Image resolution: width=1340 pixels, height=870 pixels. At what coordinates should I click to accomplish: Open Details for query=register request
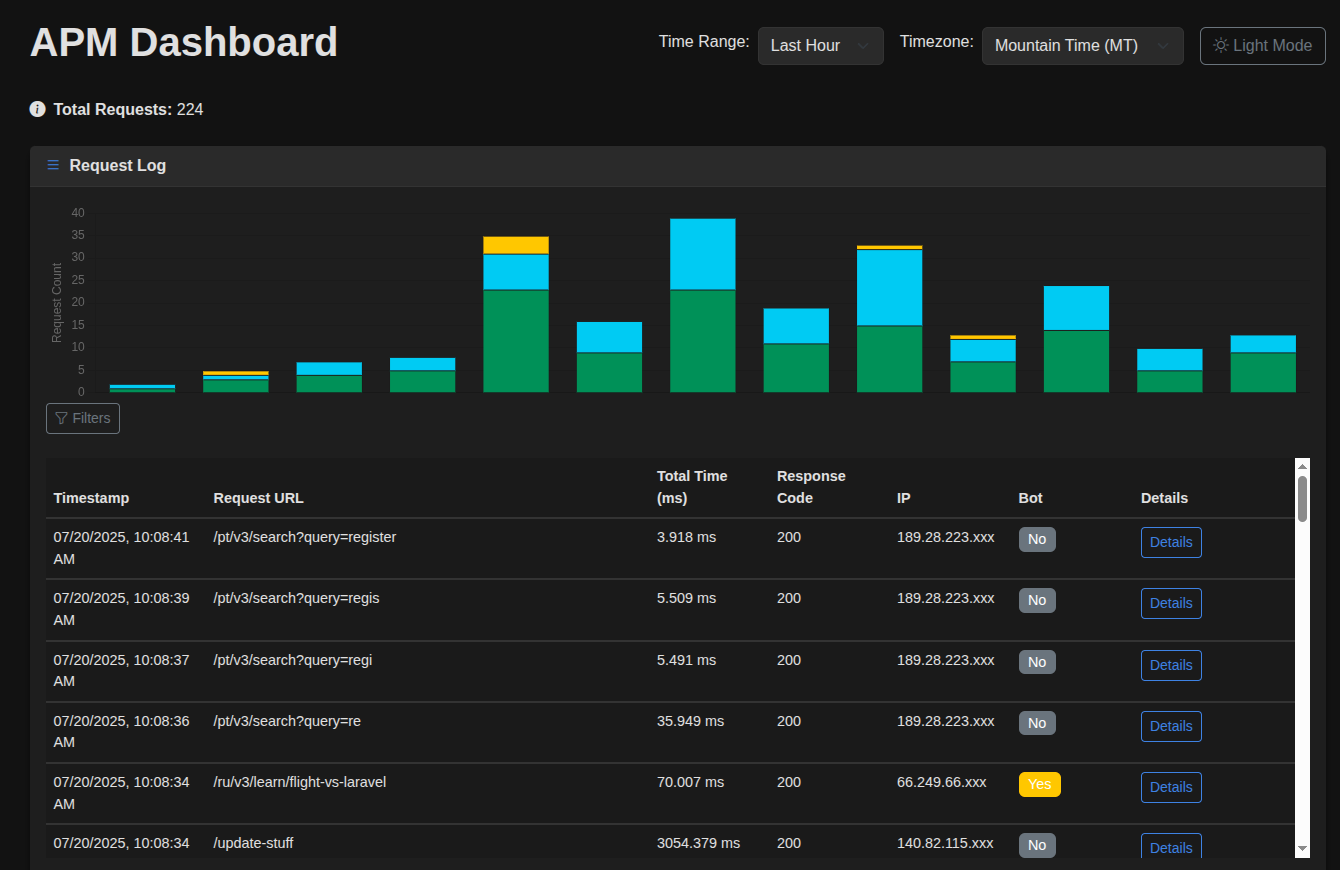pos(1171,542)
